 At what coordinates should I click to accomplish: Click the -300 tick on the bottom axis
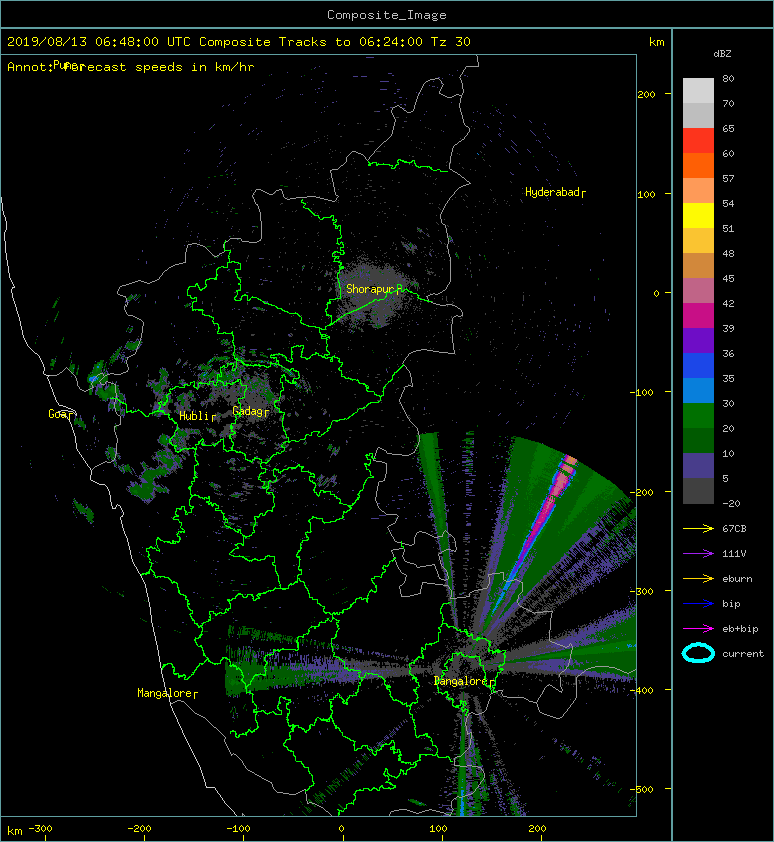40,829
